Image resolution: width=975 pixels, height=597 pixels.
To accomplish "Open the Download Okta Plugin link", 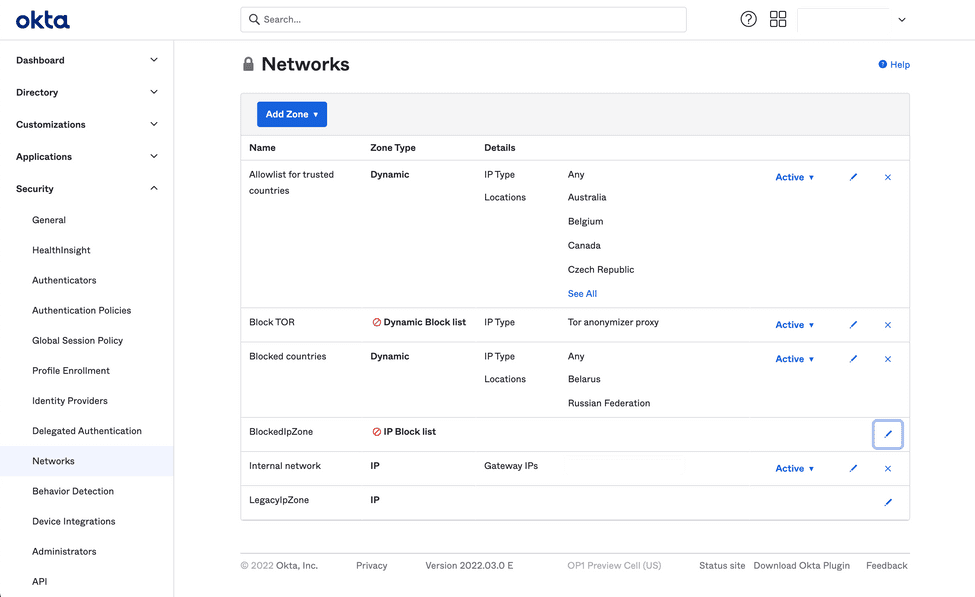I will pyautogui.click(x=801, y=566).
